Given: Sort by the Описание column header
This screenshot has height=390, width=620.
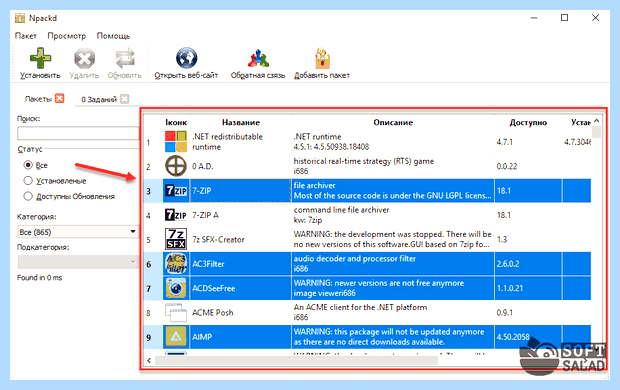Looking at the screenshot, I should click(x=393, y=123).
